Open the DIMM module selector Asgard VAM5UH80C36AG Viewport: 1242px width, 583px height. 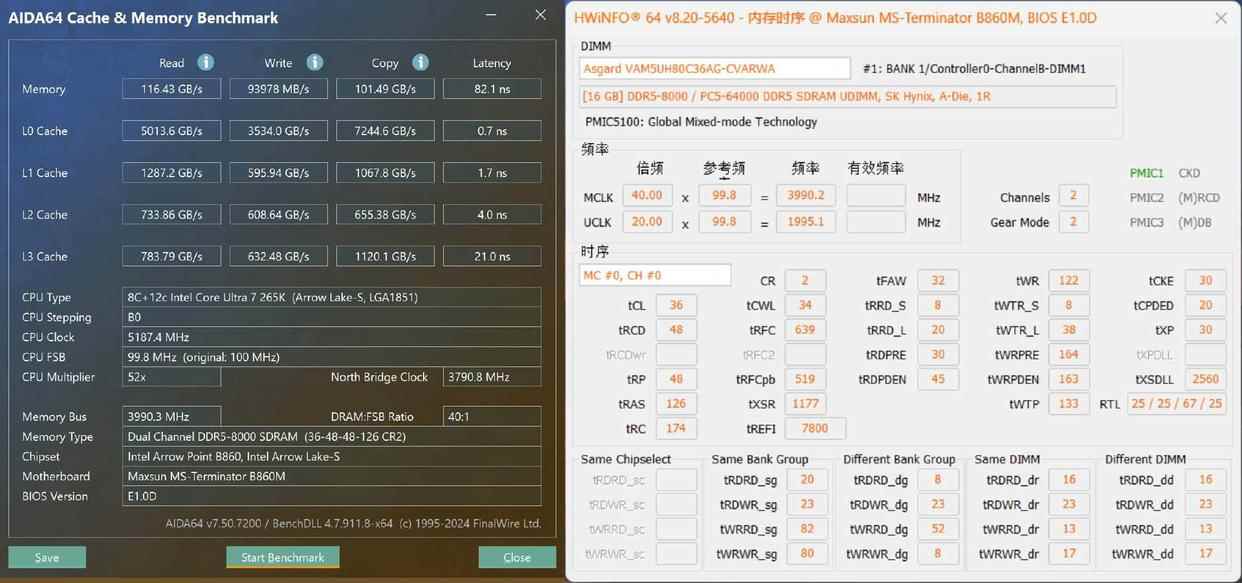coord(715,68)
